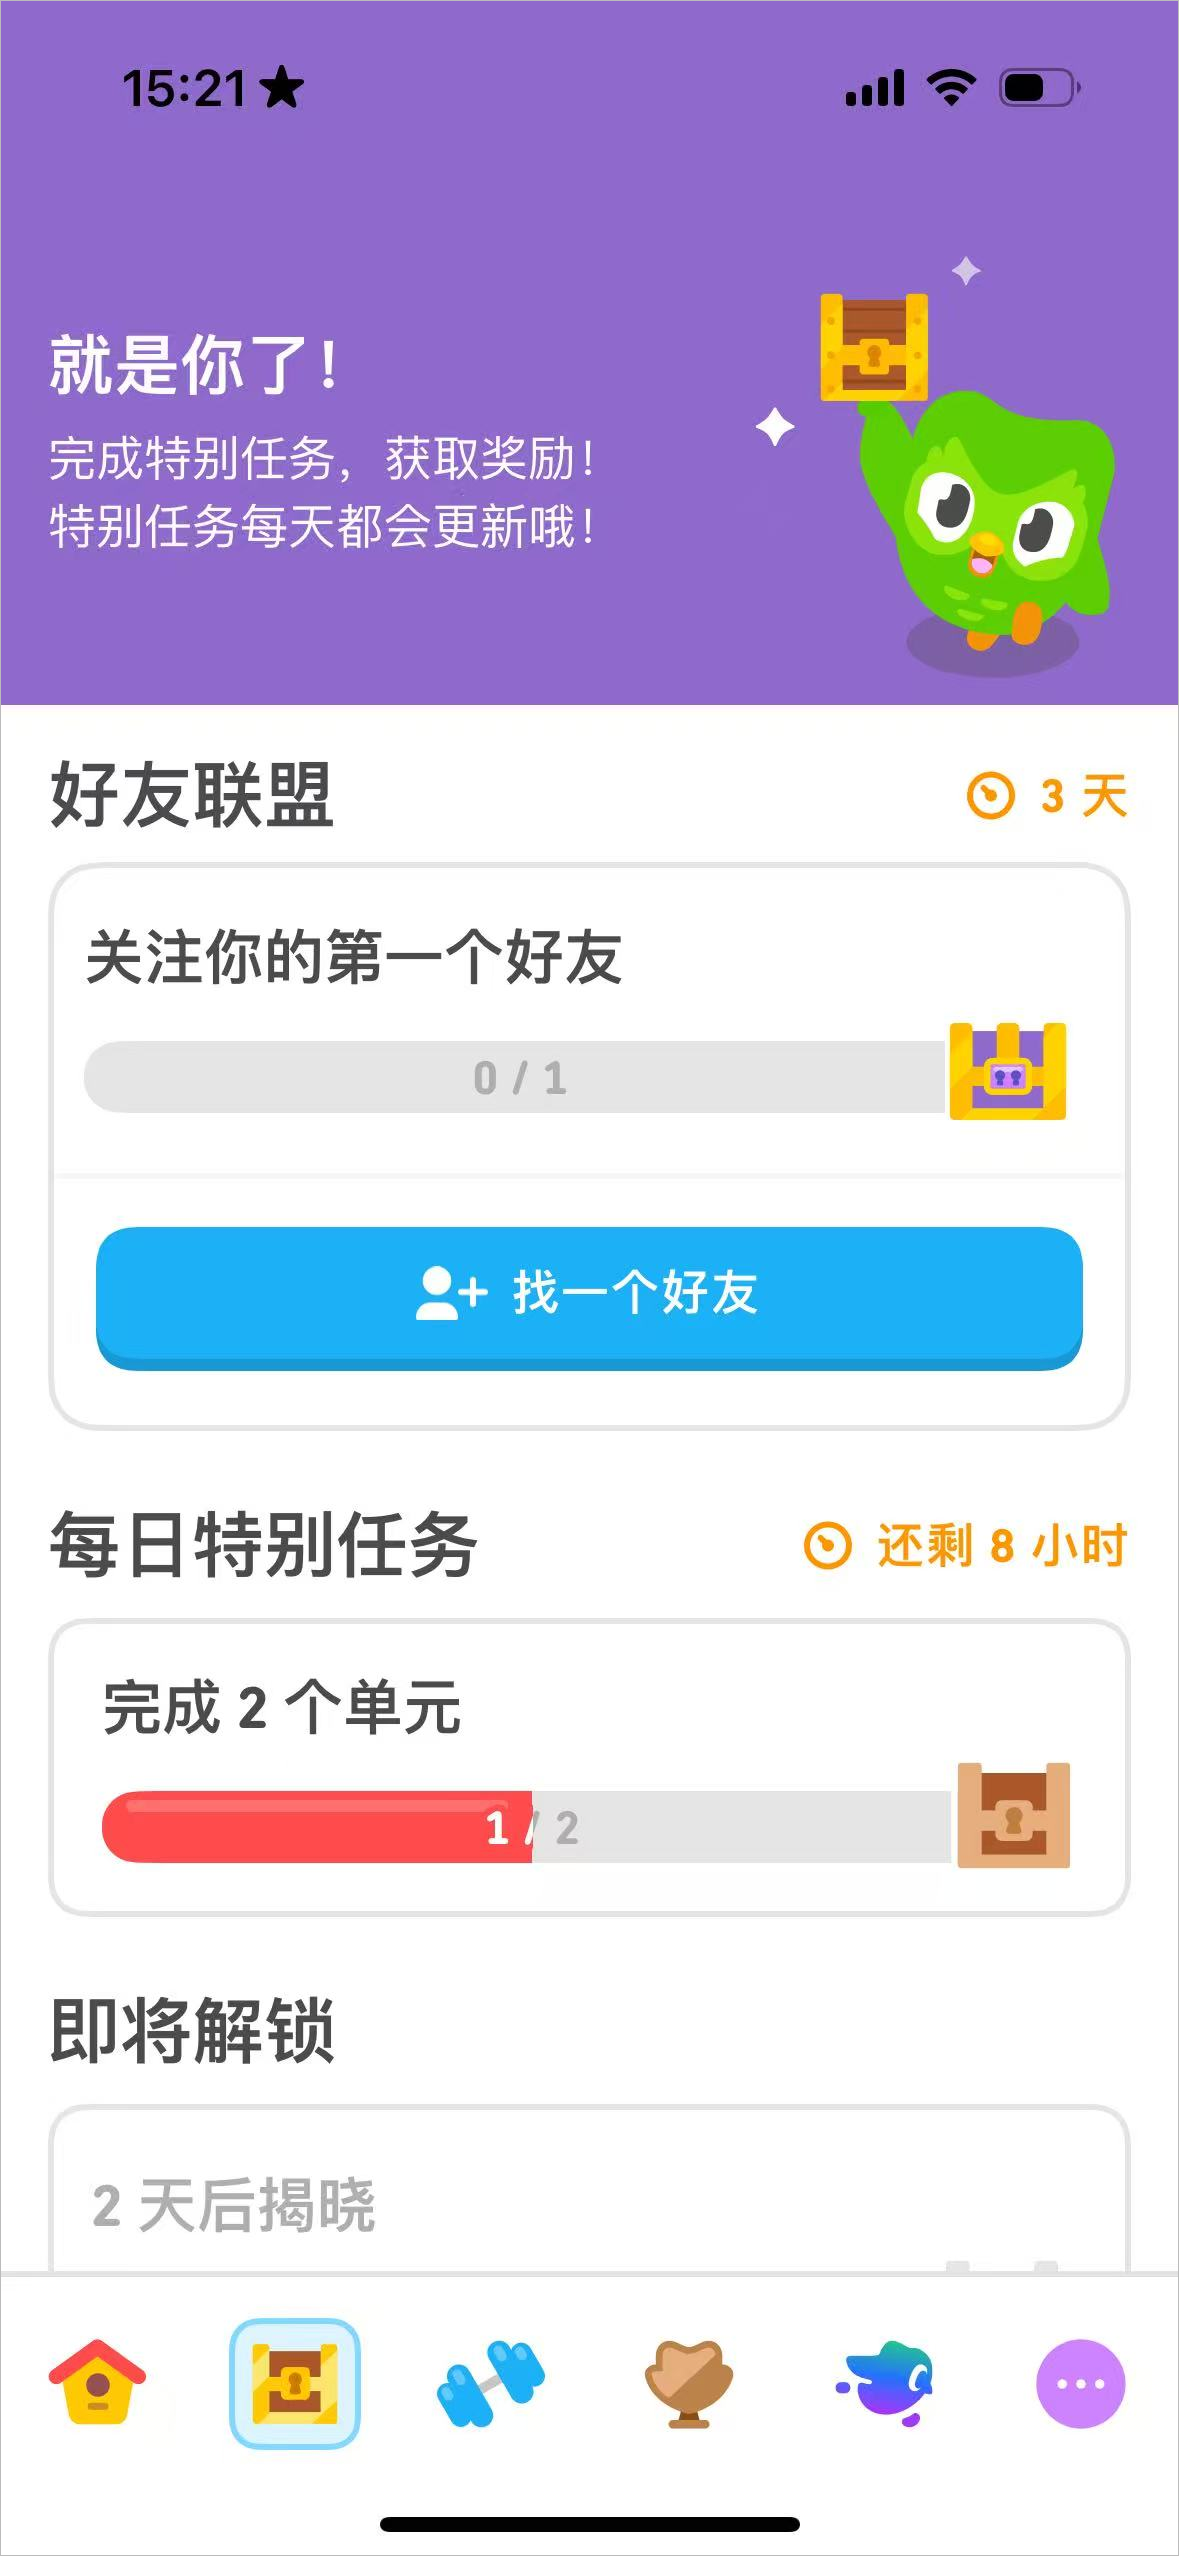Open the Leaderboard trophy tab
Image resolution: width=1179 pixels, height=2556 pixels.
tap(688, 2383)
